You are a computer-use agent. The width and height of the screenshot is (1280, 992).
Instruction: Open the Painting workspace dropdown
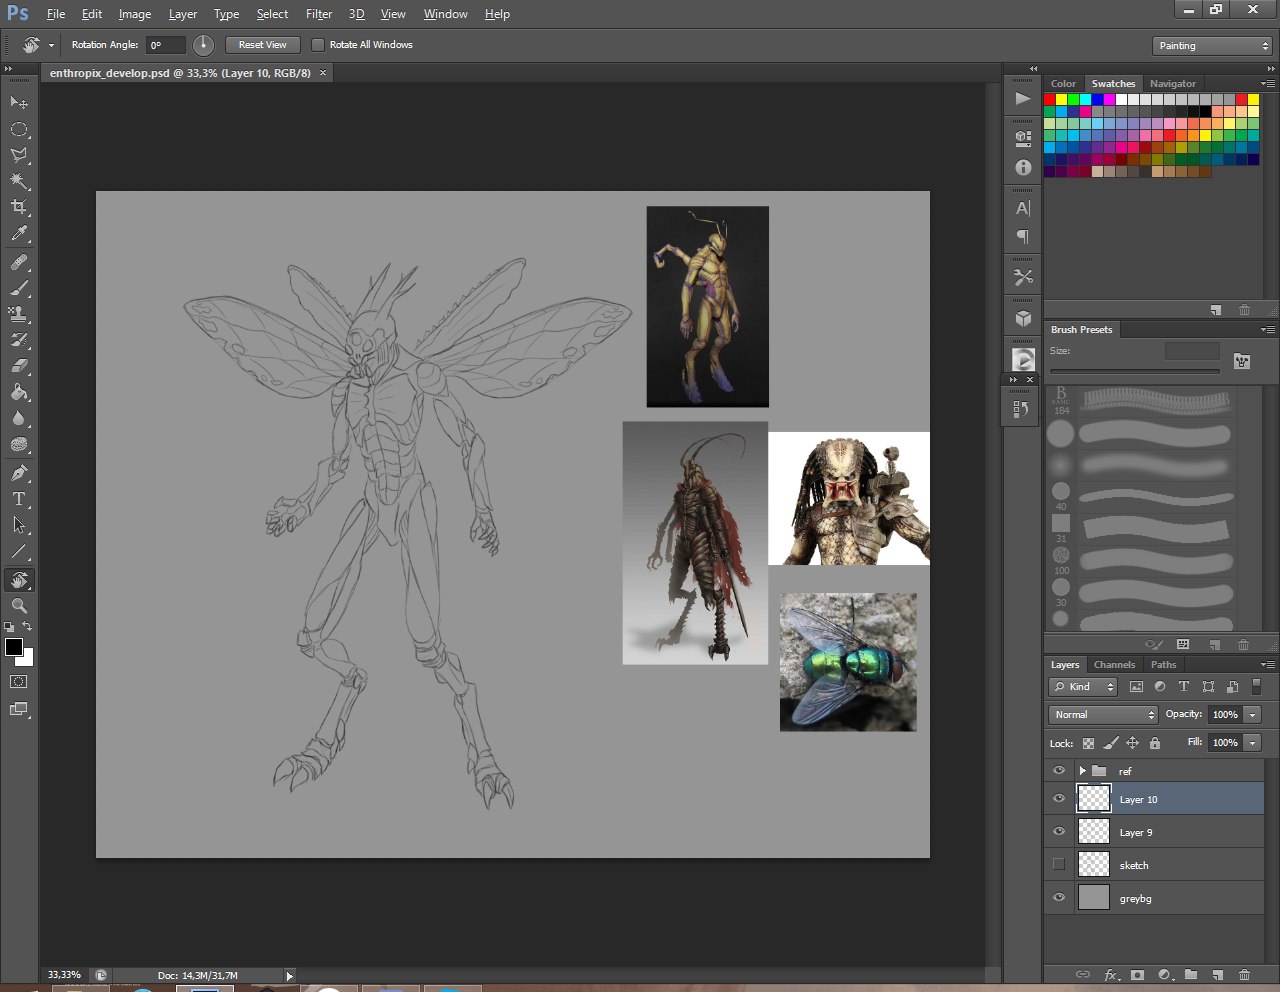pyautogui.click(x=1211, y=46)
